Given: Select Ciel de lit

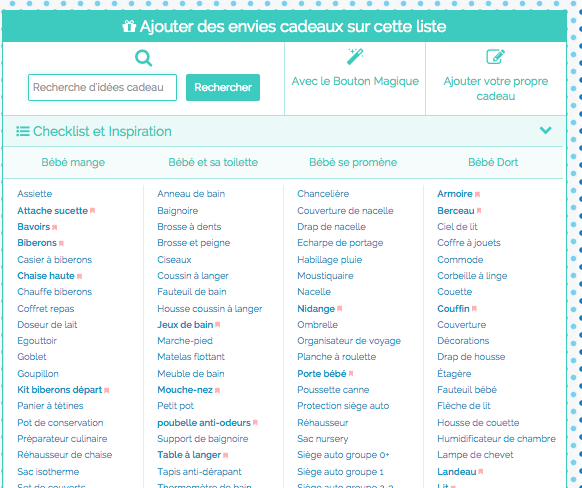Looking at the screenshot, I should coord(457,227).
